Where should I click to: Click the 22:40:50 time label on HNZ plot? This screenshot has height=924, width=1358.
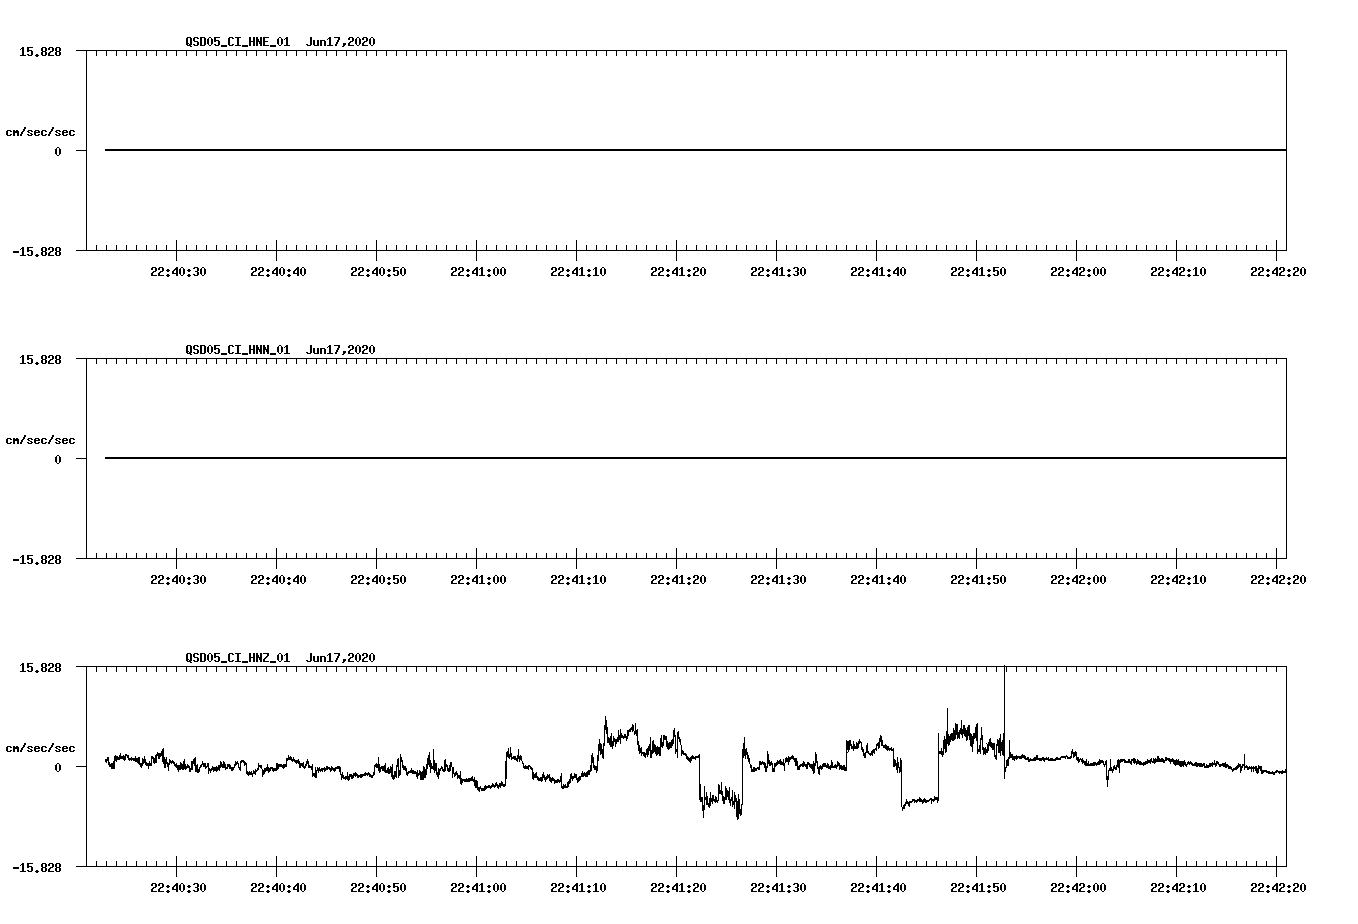point(378,888)
